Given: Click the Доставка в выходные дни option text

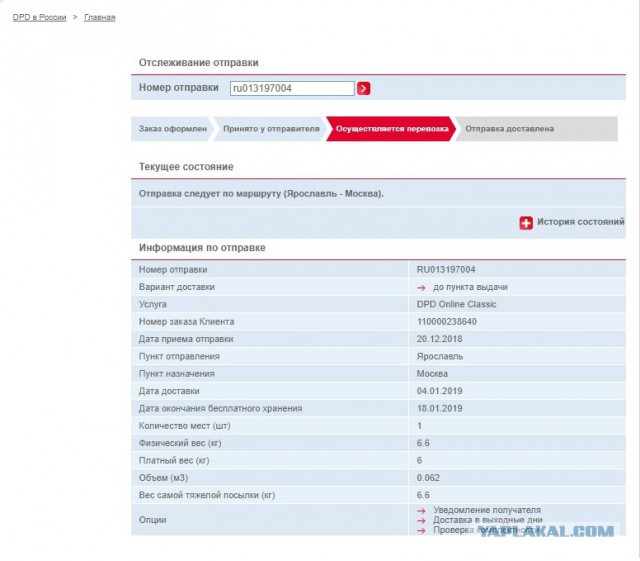Looking at the screenshot, I should pyautogui.click(x=487, y=520).
